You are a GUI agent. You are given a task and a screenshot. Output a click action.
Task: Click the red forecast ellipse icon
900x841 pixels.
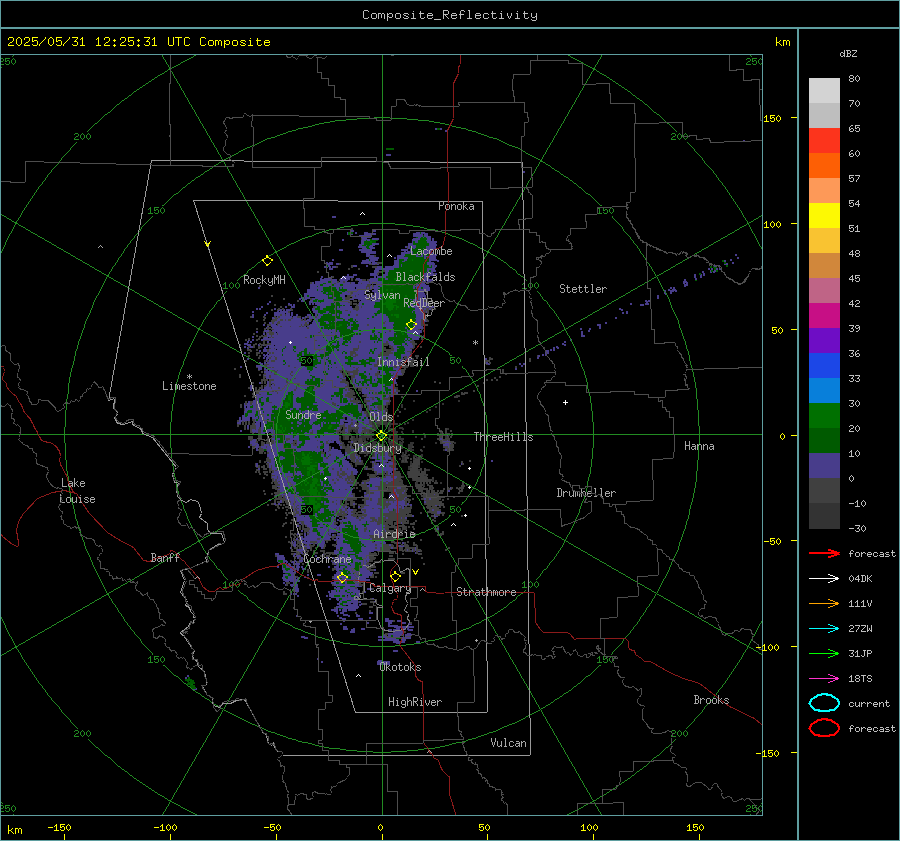point(824,728)
